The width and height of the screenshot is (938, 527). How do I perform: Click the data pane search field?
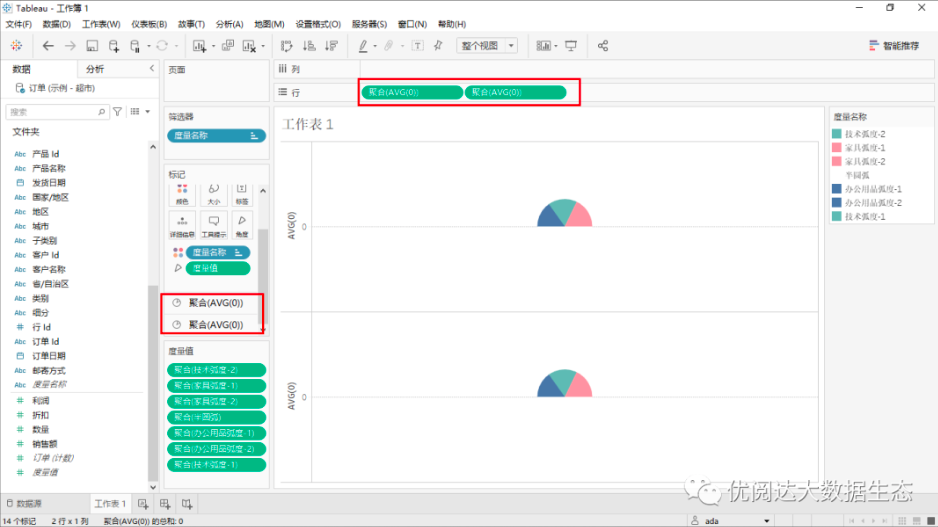55,112
